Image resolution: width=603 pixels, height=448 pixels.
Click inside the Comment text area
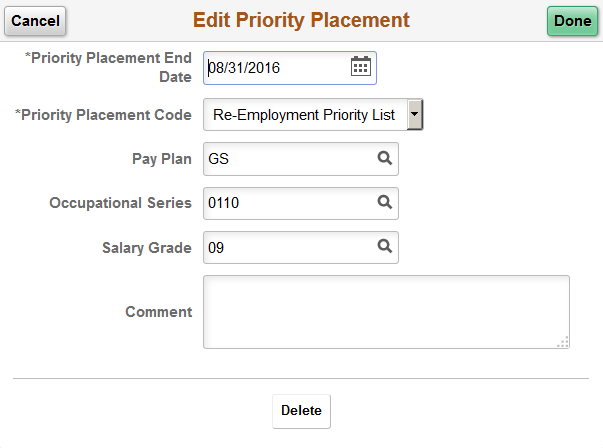[x=385, y=312]
